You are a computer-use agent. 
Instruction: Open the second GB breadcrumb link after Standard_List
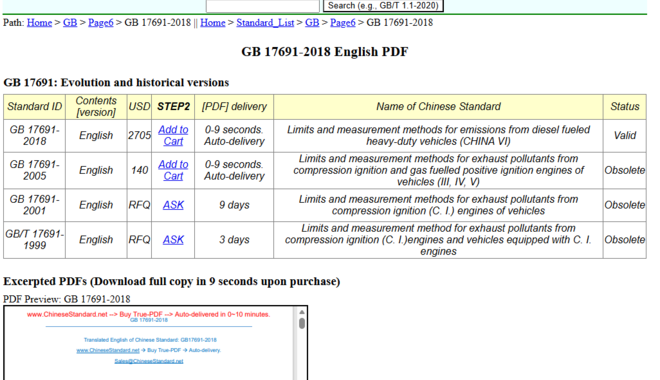(312, 23)
